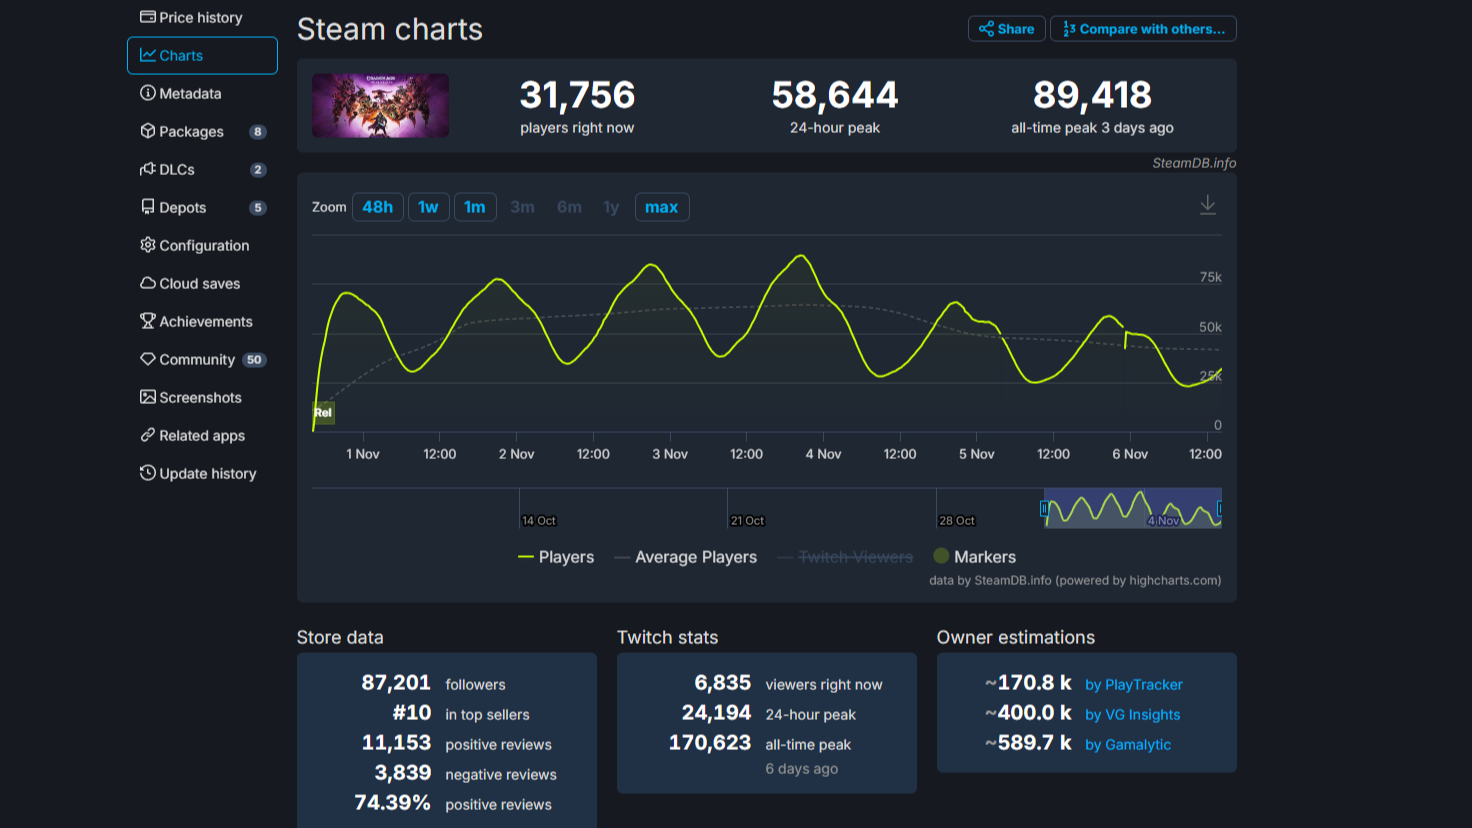
Task: Click the 28 Oct label in navigator
Action: pos(957,521)
